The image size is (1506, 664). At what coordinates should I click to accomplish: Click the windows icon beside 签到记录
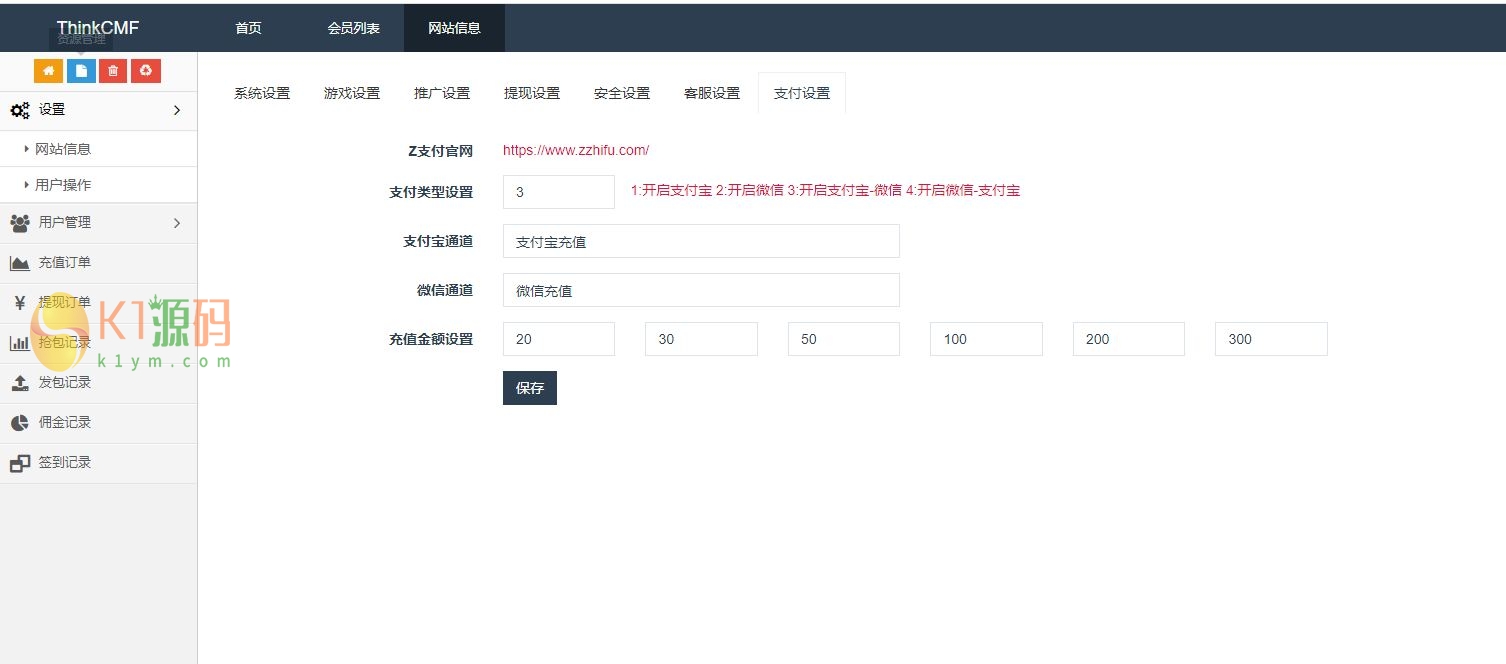20,463
